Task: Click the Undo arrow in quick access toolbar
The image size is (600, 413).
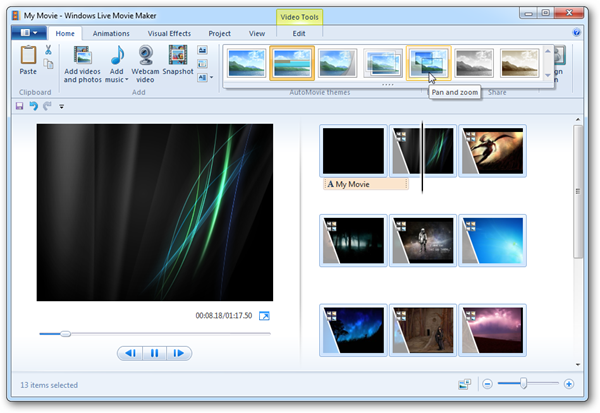Action: click(x=33, y=106)
